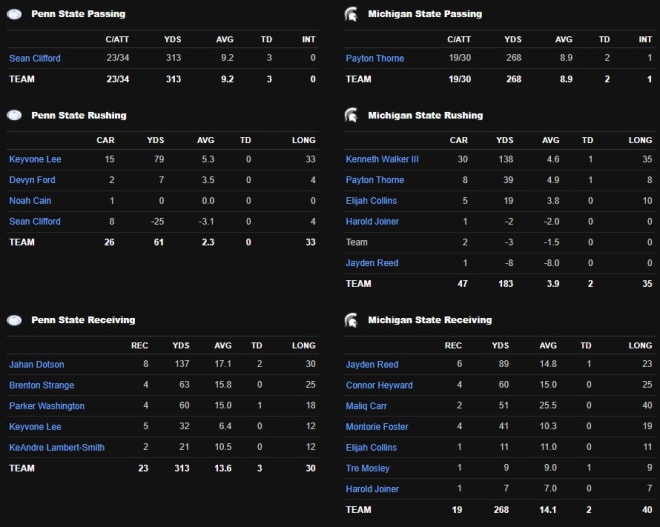Click the Michigan State Passing heading
660x527 pixels.
point(425,14)
